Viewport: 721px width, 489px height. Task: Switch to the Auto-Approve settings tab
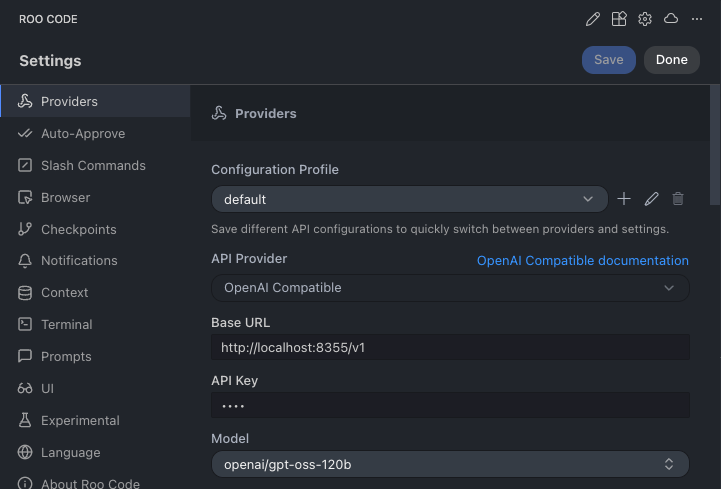point(83,134)
